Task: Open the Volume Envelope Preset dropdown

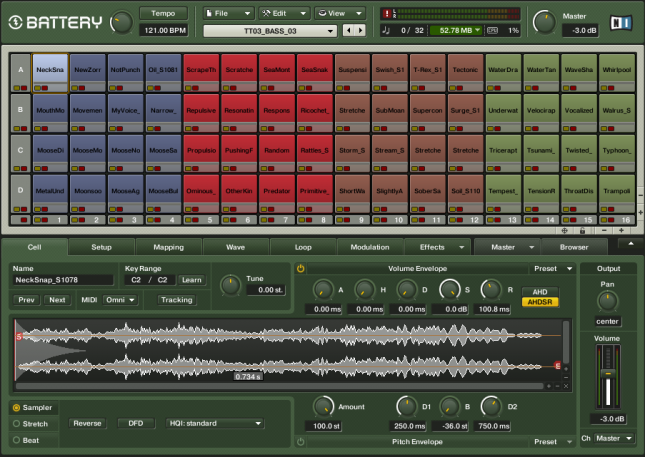Action: pyautogui.click(x=554, y=268)
